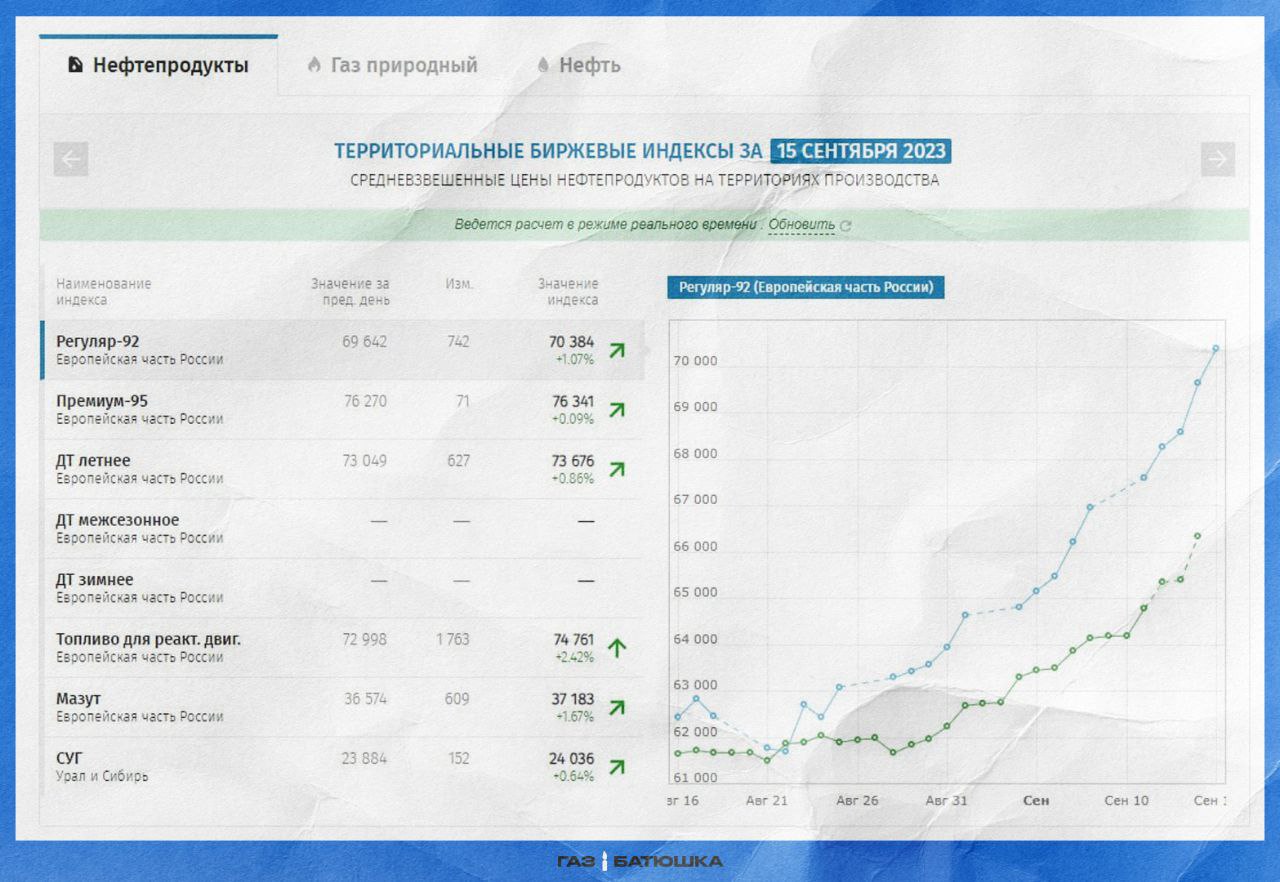Select the ДТ летнее index row
The image size is (1280, 882).
(342, 469)
